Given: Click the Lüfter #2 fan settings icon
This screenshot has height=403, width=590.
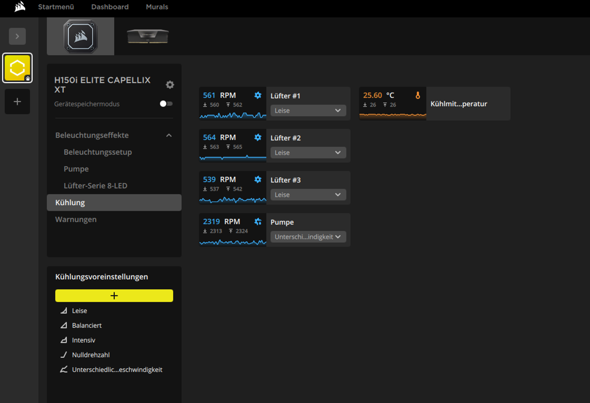Looking at the screenshot, I should click(258, 137).
